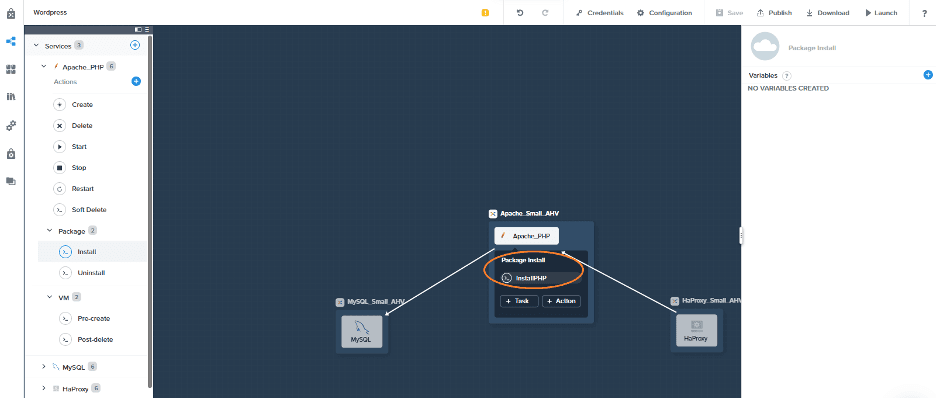The image size is (936, 398).
Task: Click the MySQL_Small_AHV substrate icon
Action: 340,302
